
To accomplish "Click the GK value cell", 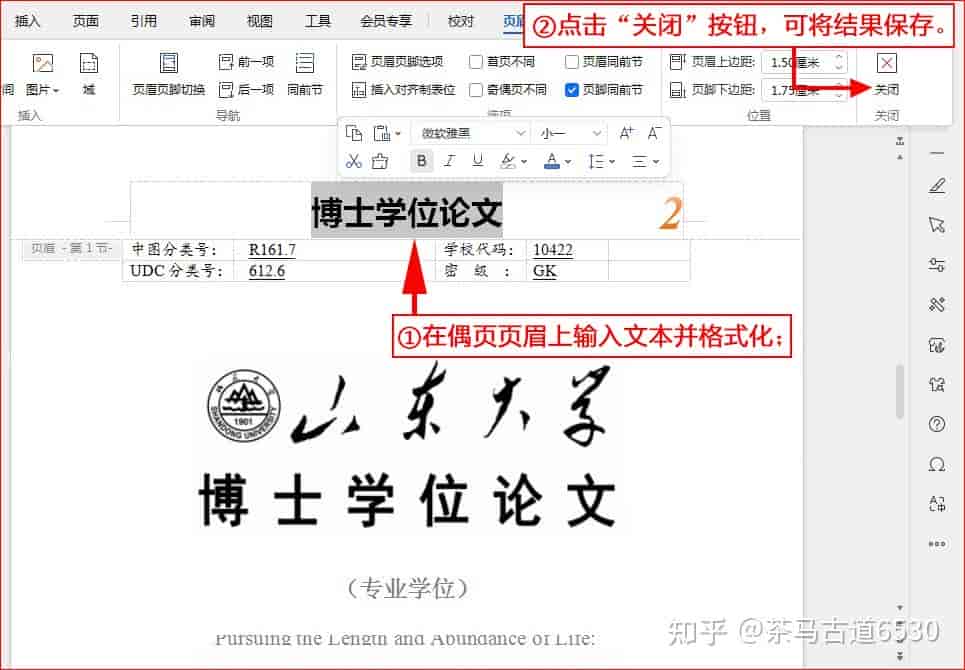I will click(545, 271).
